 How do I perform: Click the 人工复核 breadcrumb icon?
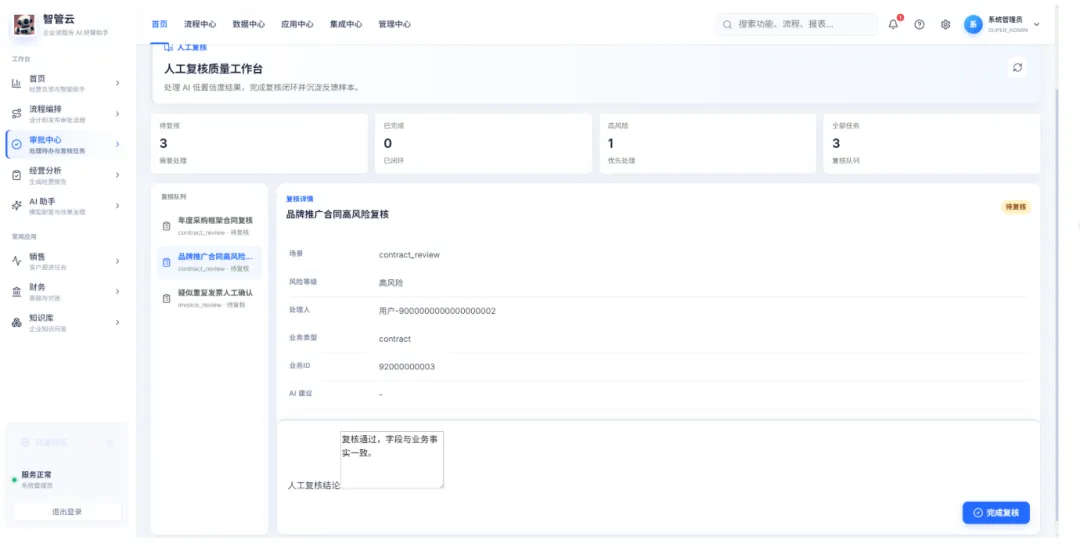pos(168,48)
